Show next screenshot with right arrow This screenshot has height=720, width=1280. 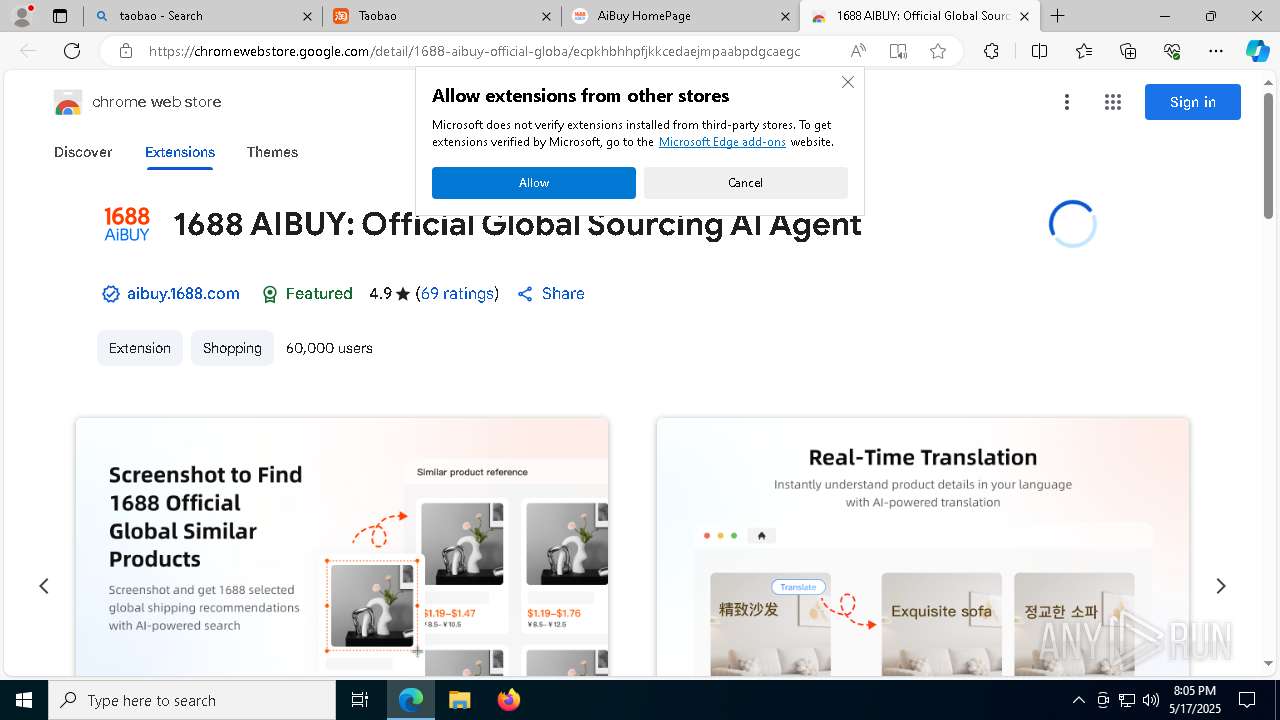point(1220,586)
